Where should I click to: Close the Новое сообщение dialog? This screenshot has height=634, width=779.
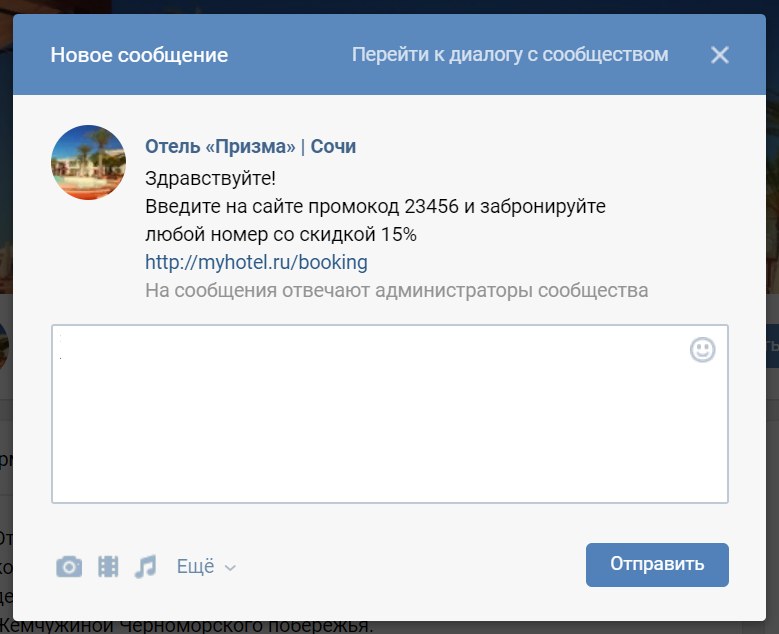[720, 55]
